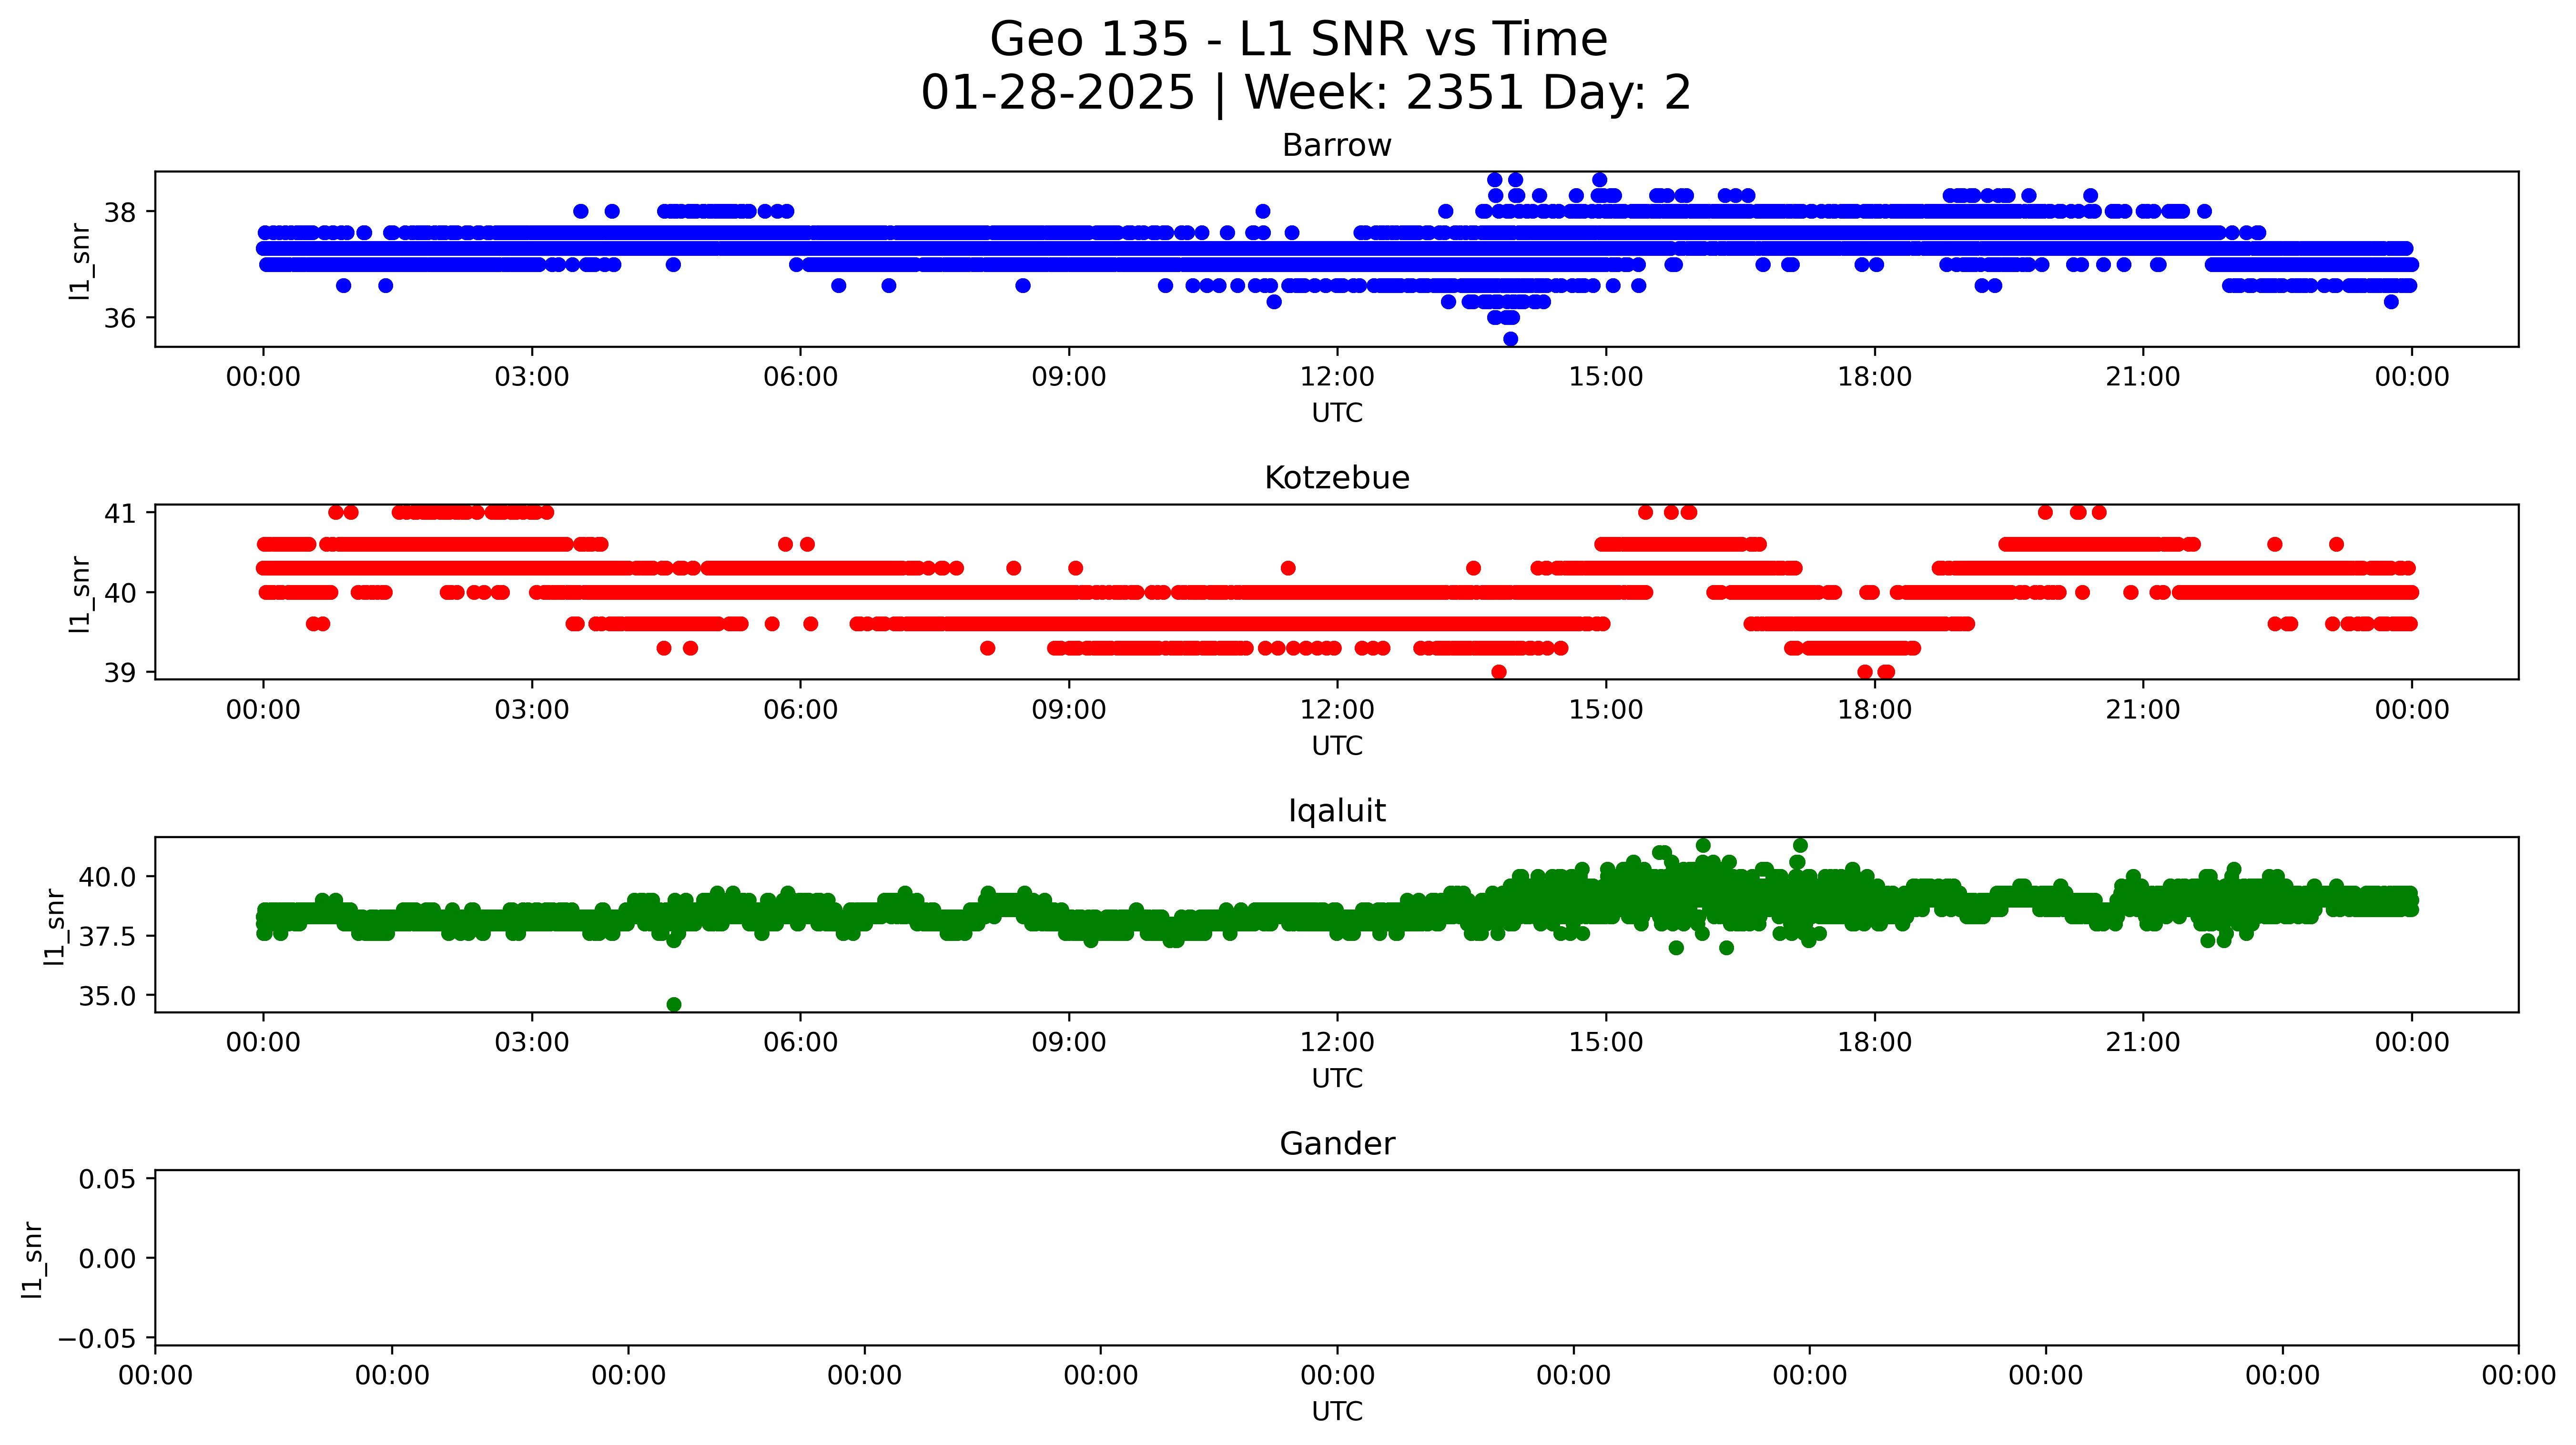2576x1445 pixels.
Task: Click the main title 'Geo 135 - L1 SNR vs Time'
Action: point(1298,40)
